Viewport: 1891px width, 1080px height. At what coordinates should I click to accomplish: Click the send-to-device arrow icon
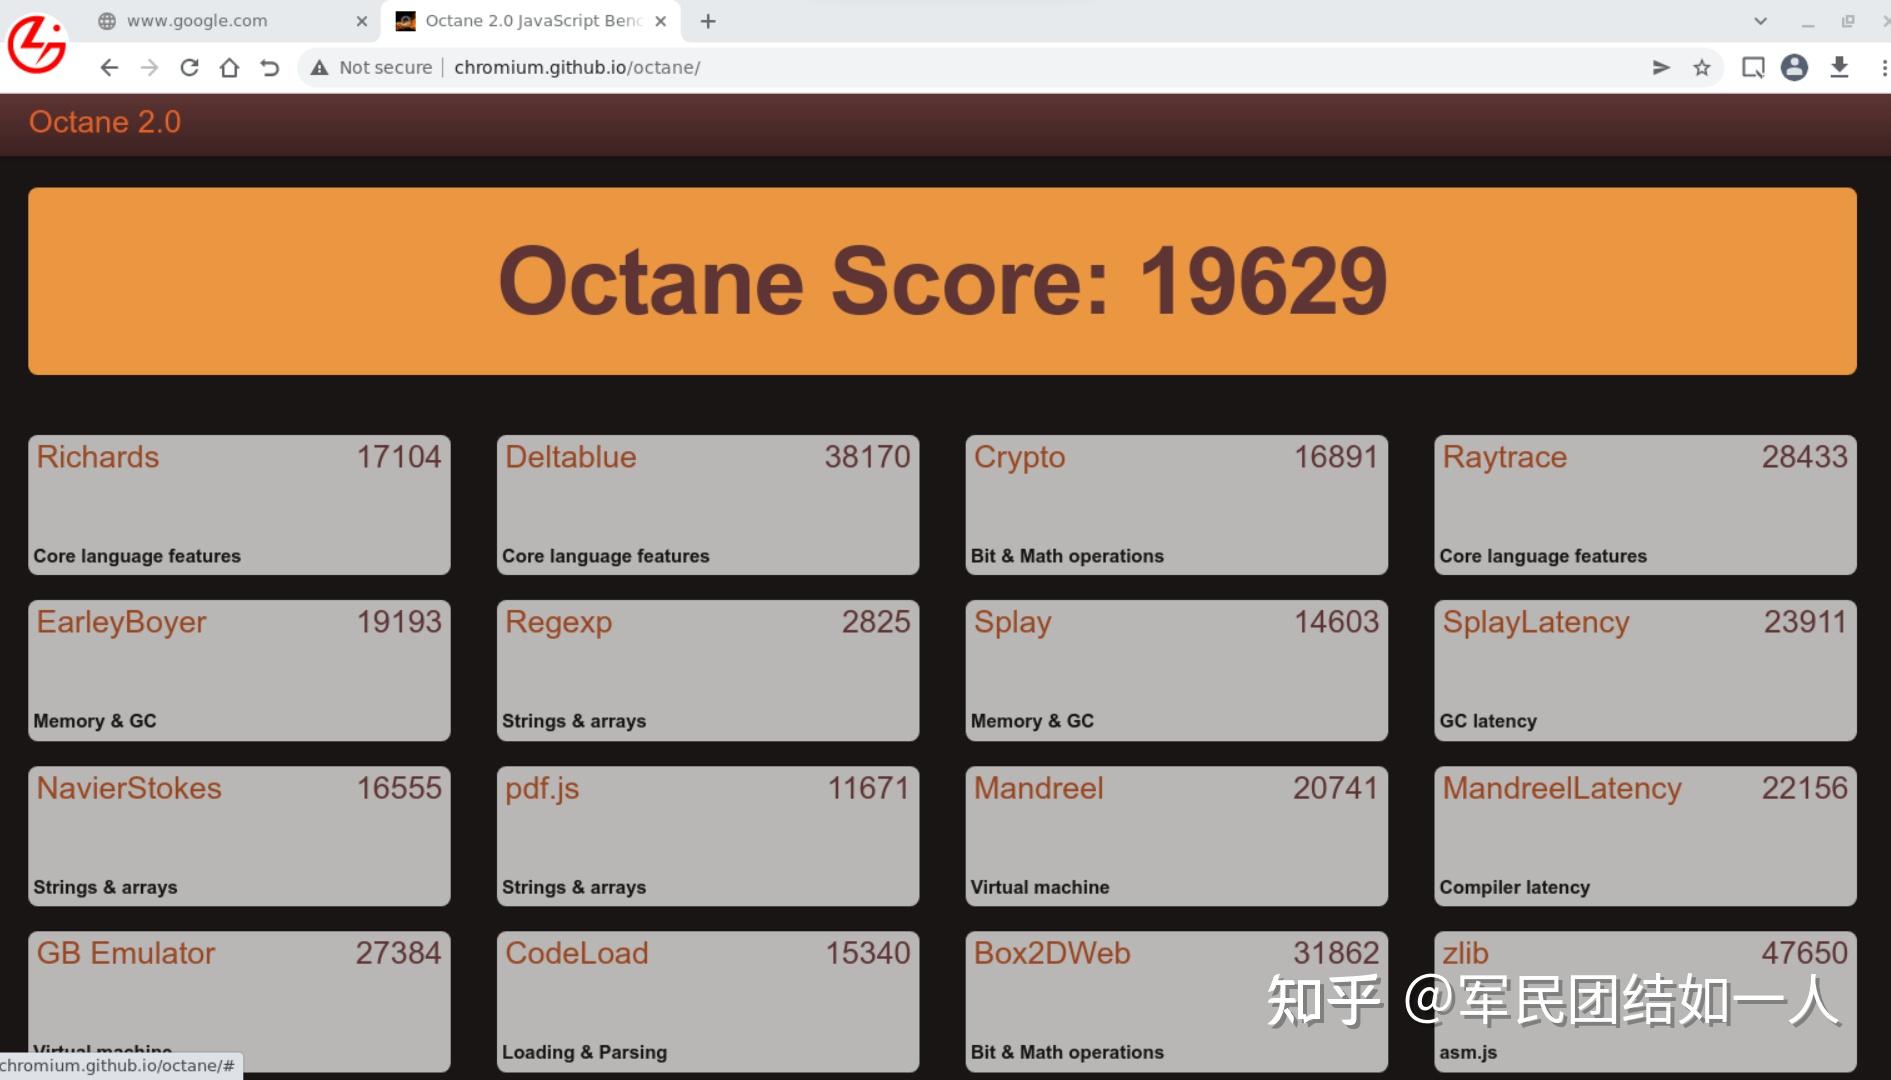pyautogui.click(x=1660, y=67)
